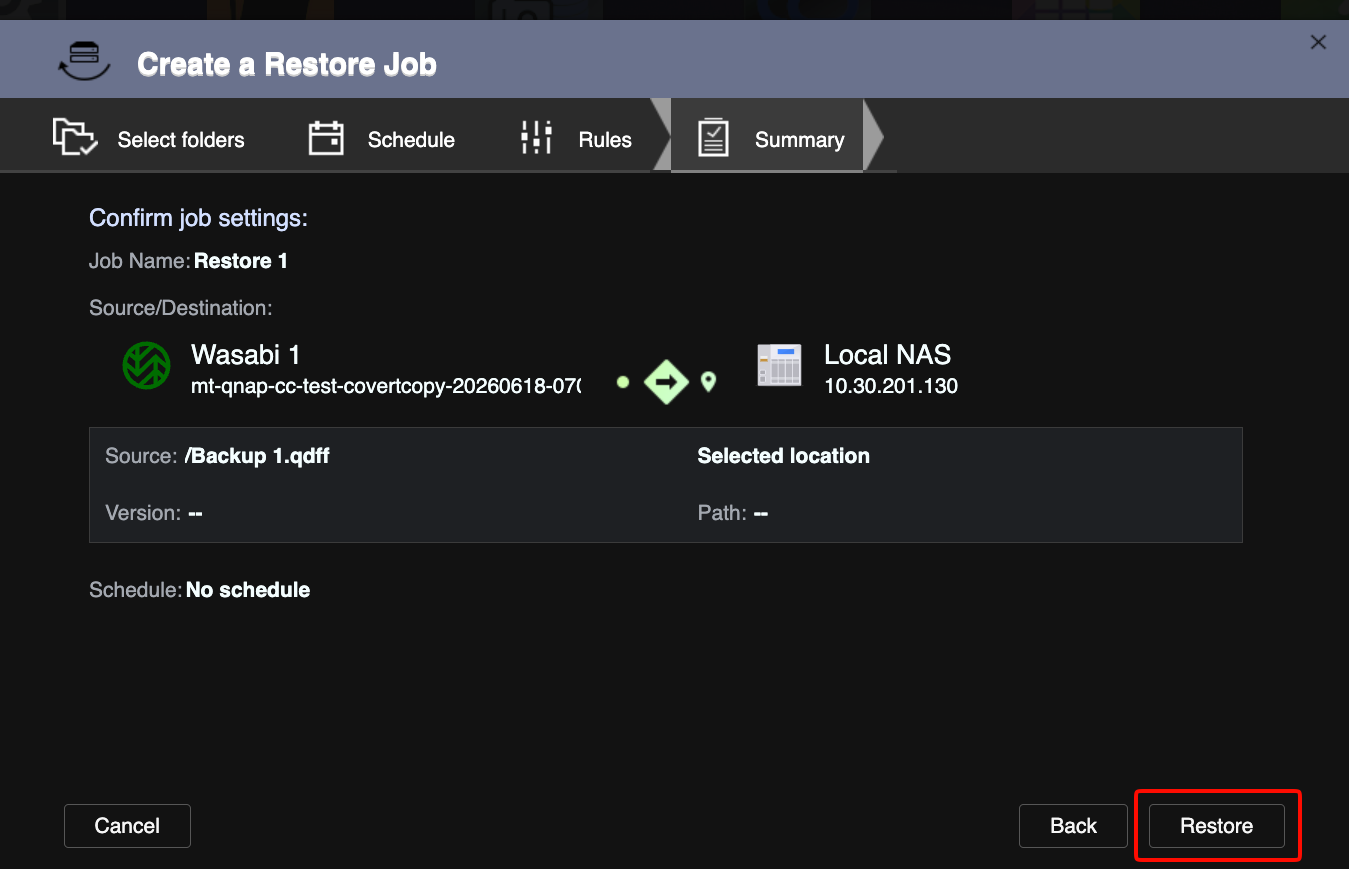Screen dimensions: 1349x869
Task: Go back with the Back button
Action: pos(1073,826)
